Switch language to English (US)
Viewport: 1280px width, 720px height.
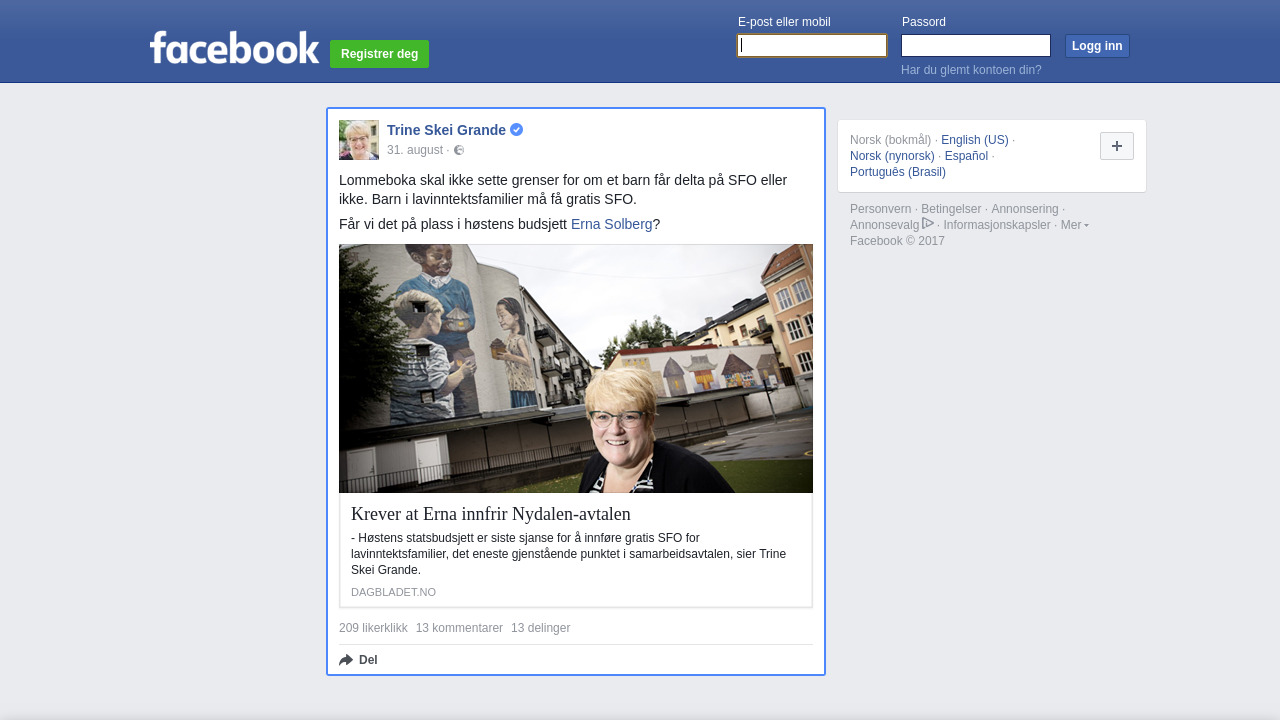coord(975,140)
